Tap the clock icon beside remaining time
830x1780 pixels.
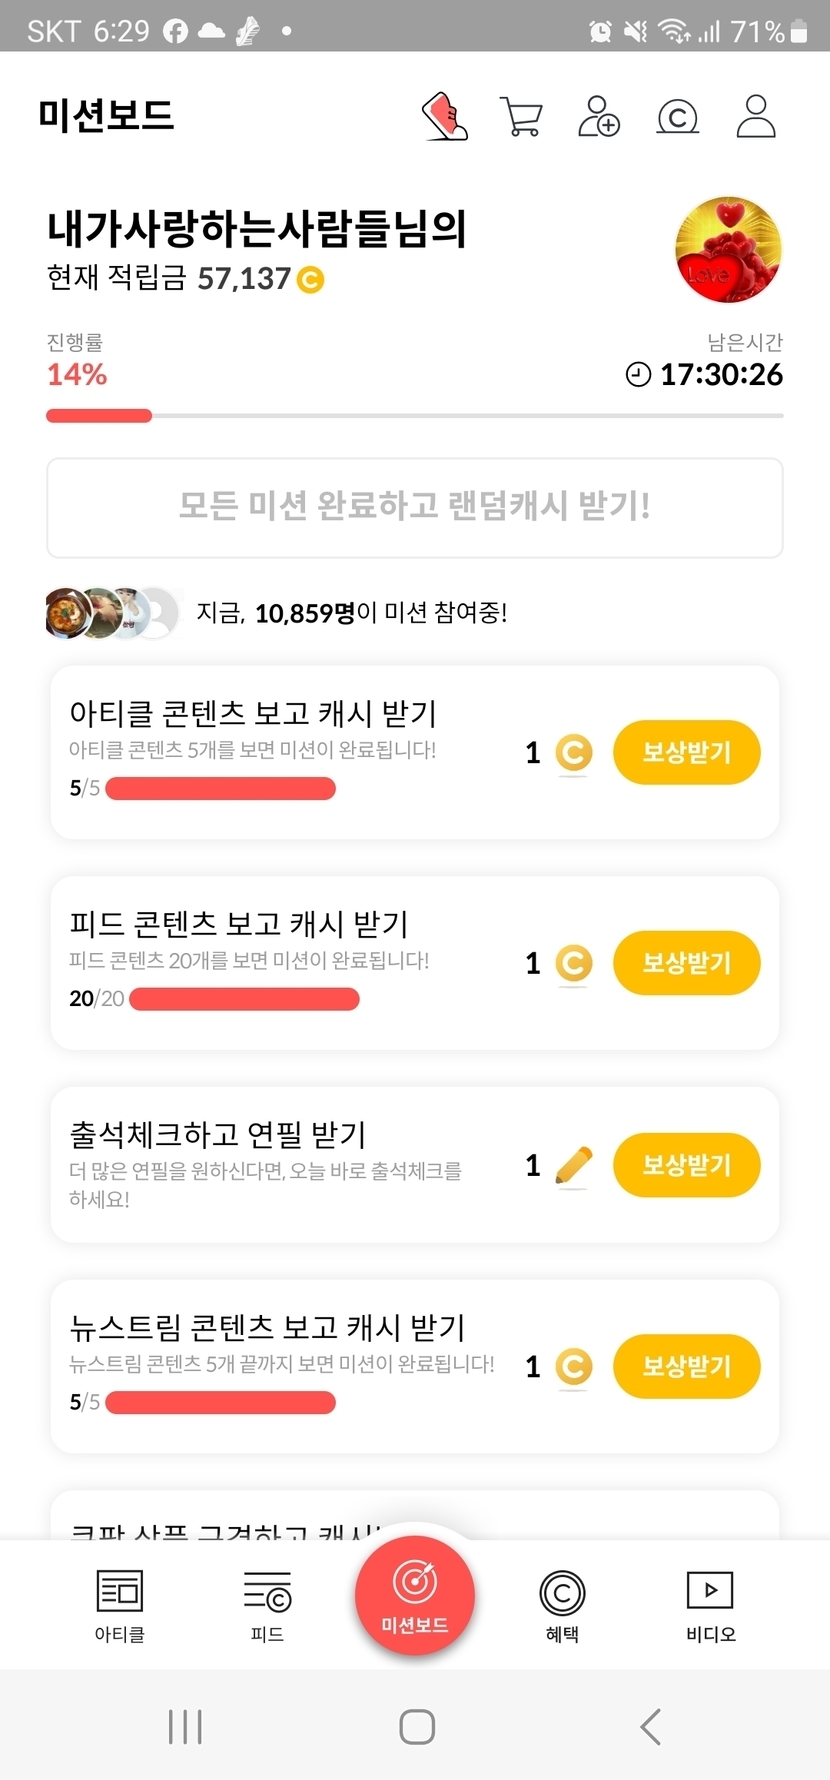[x=638, y=375]
